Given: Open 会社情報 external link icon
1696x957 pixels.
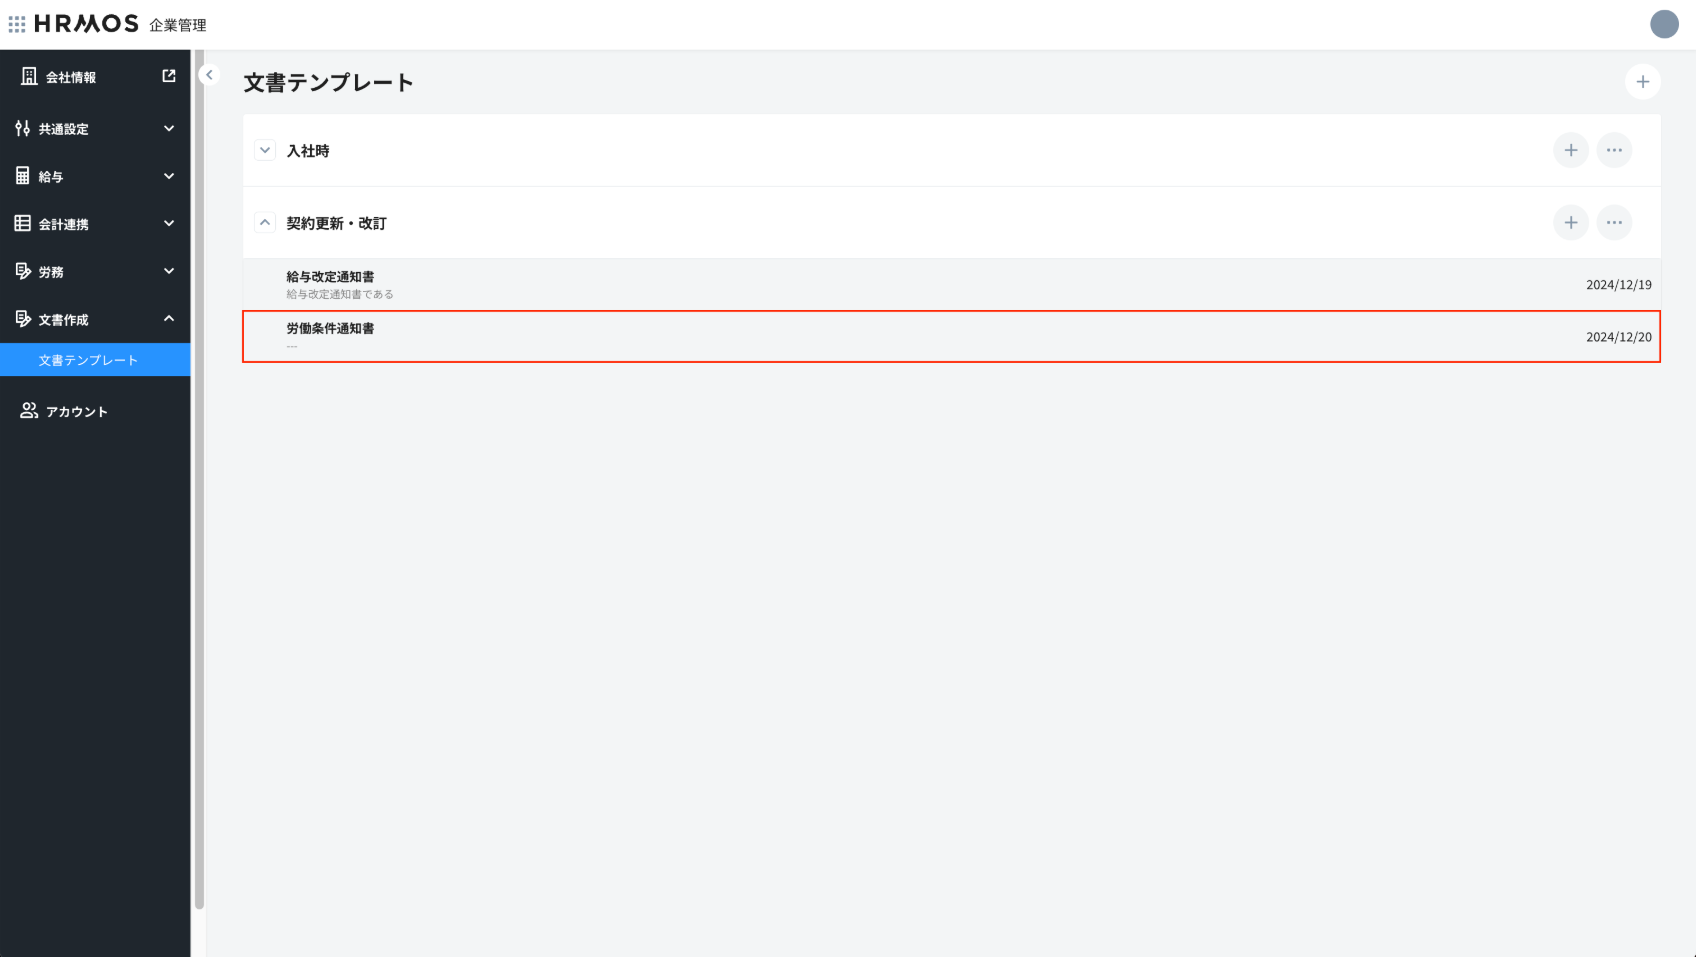Looking at the screenshot, I should pos(169,76).
